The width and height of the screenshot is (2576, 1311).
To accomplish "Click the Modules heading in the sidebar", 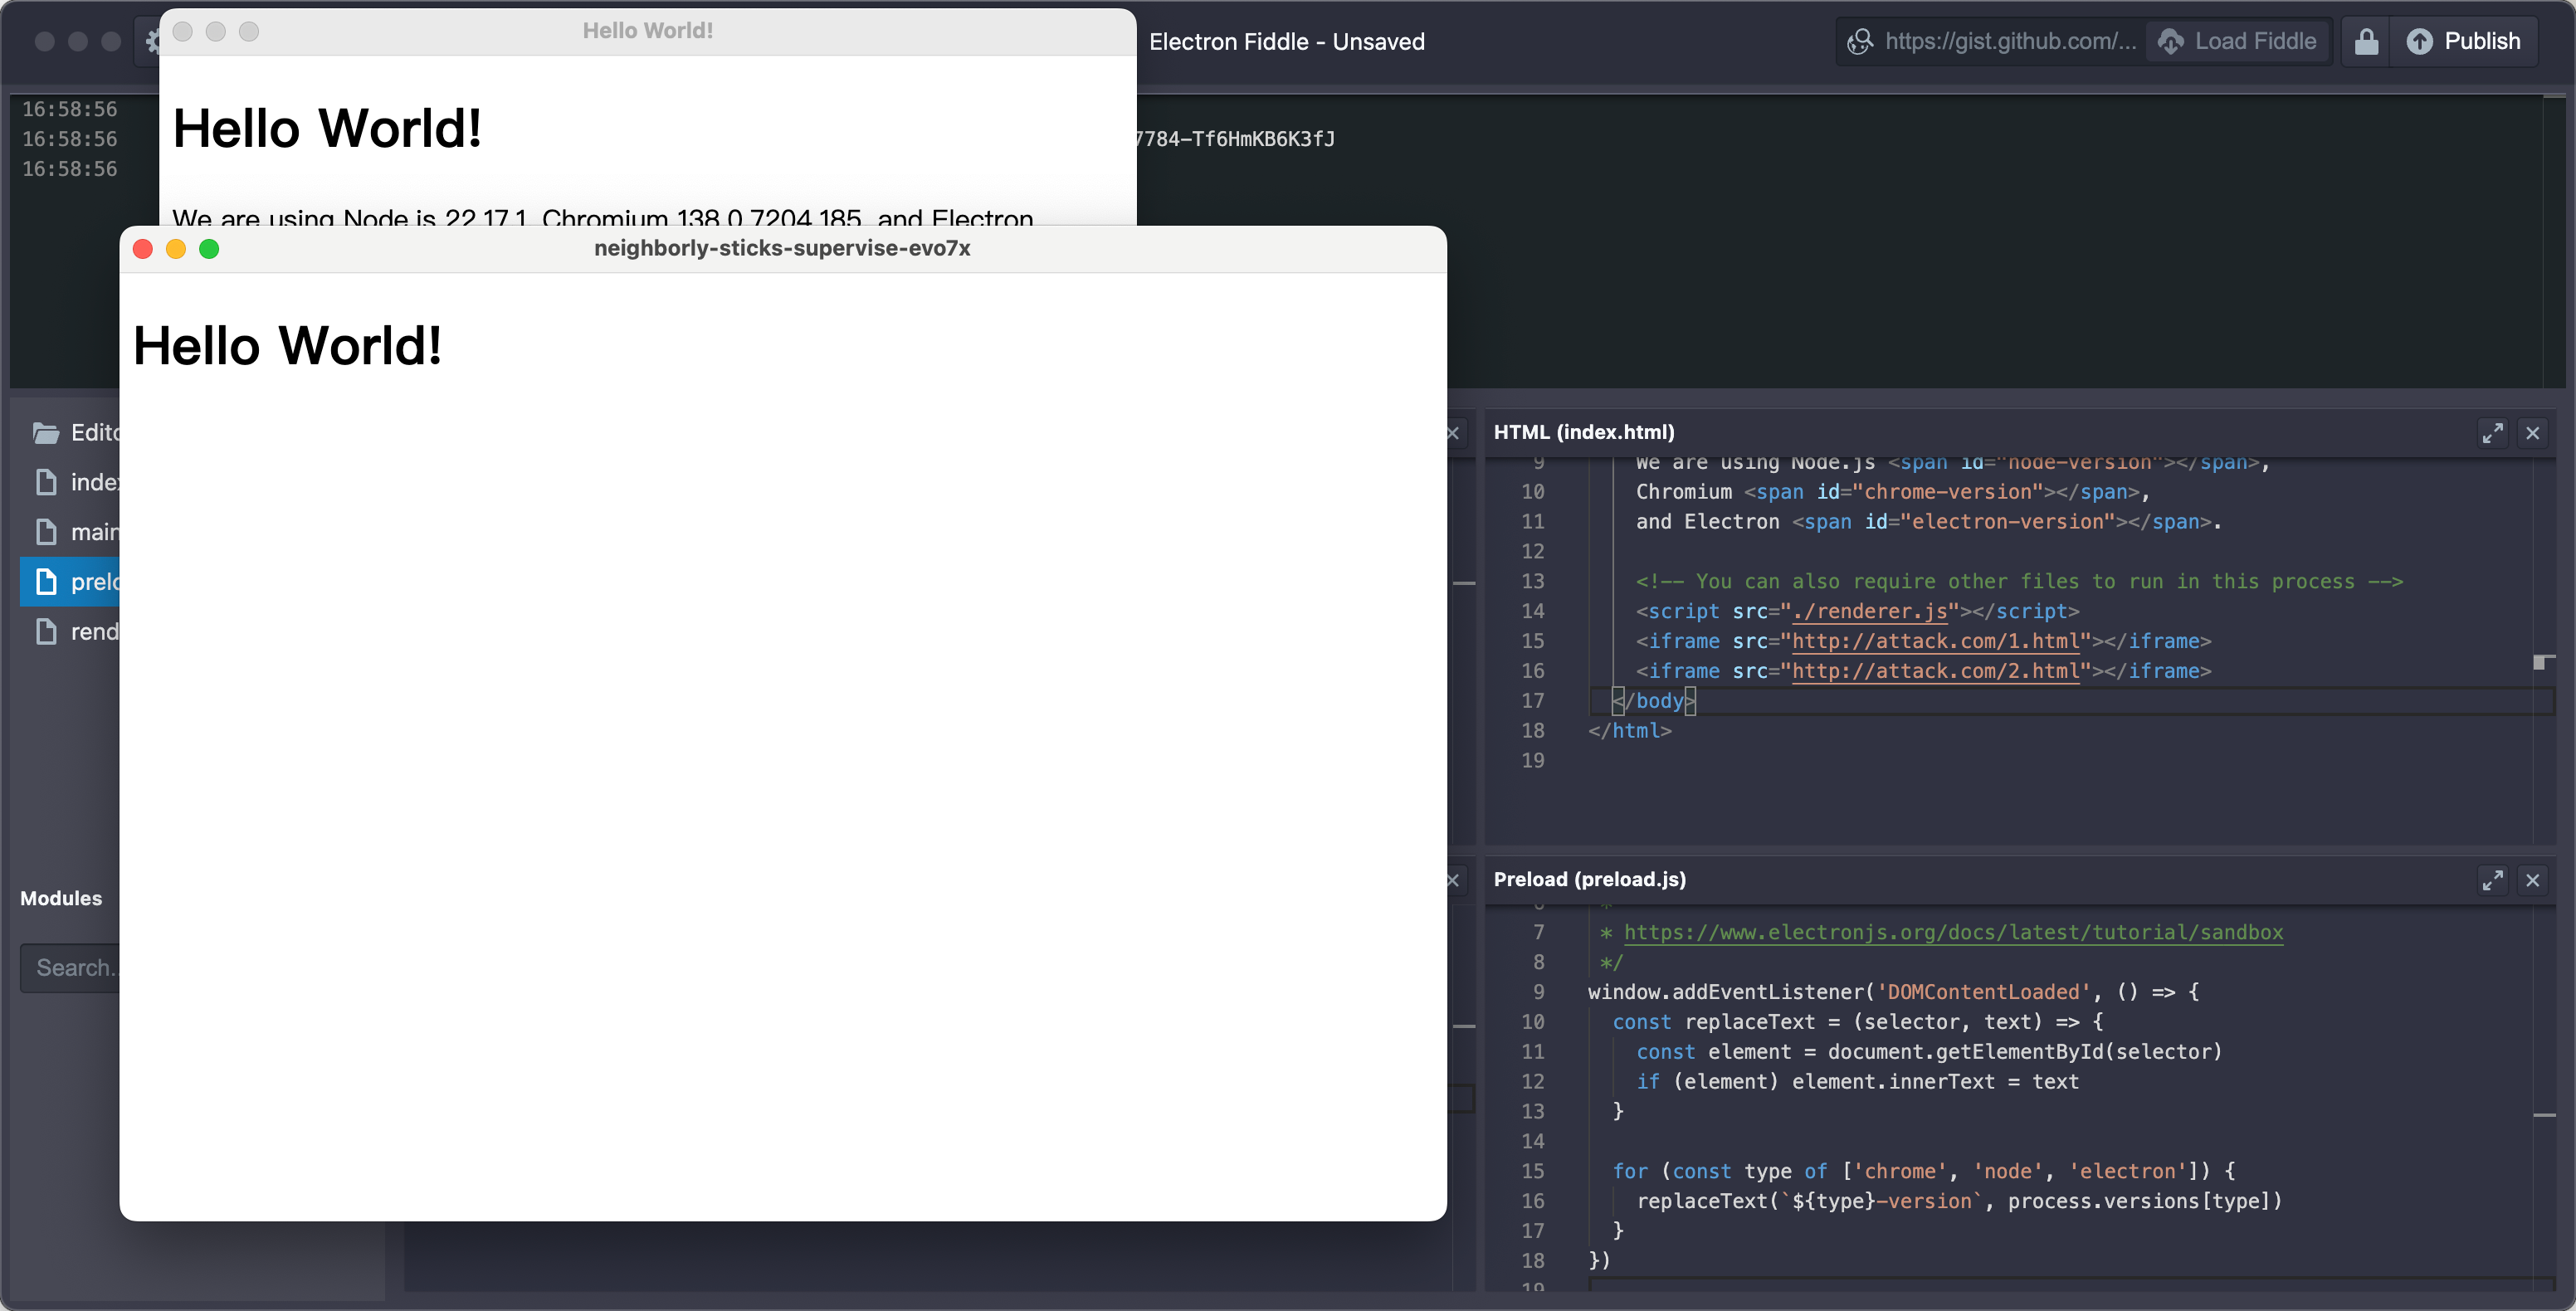I will 61,898.
